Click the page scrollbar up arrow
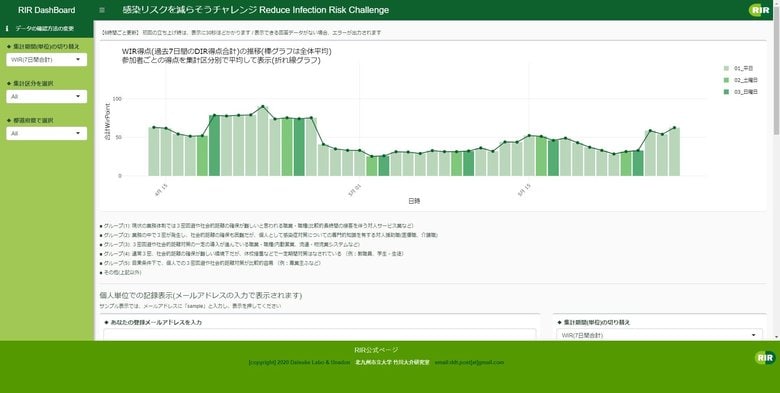The height and width of the screenshot is (393, 780). (x=777, y=3)
